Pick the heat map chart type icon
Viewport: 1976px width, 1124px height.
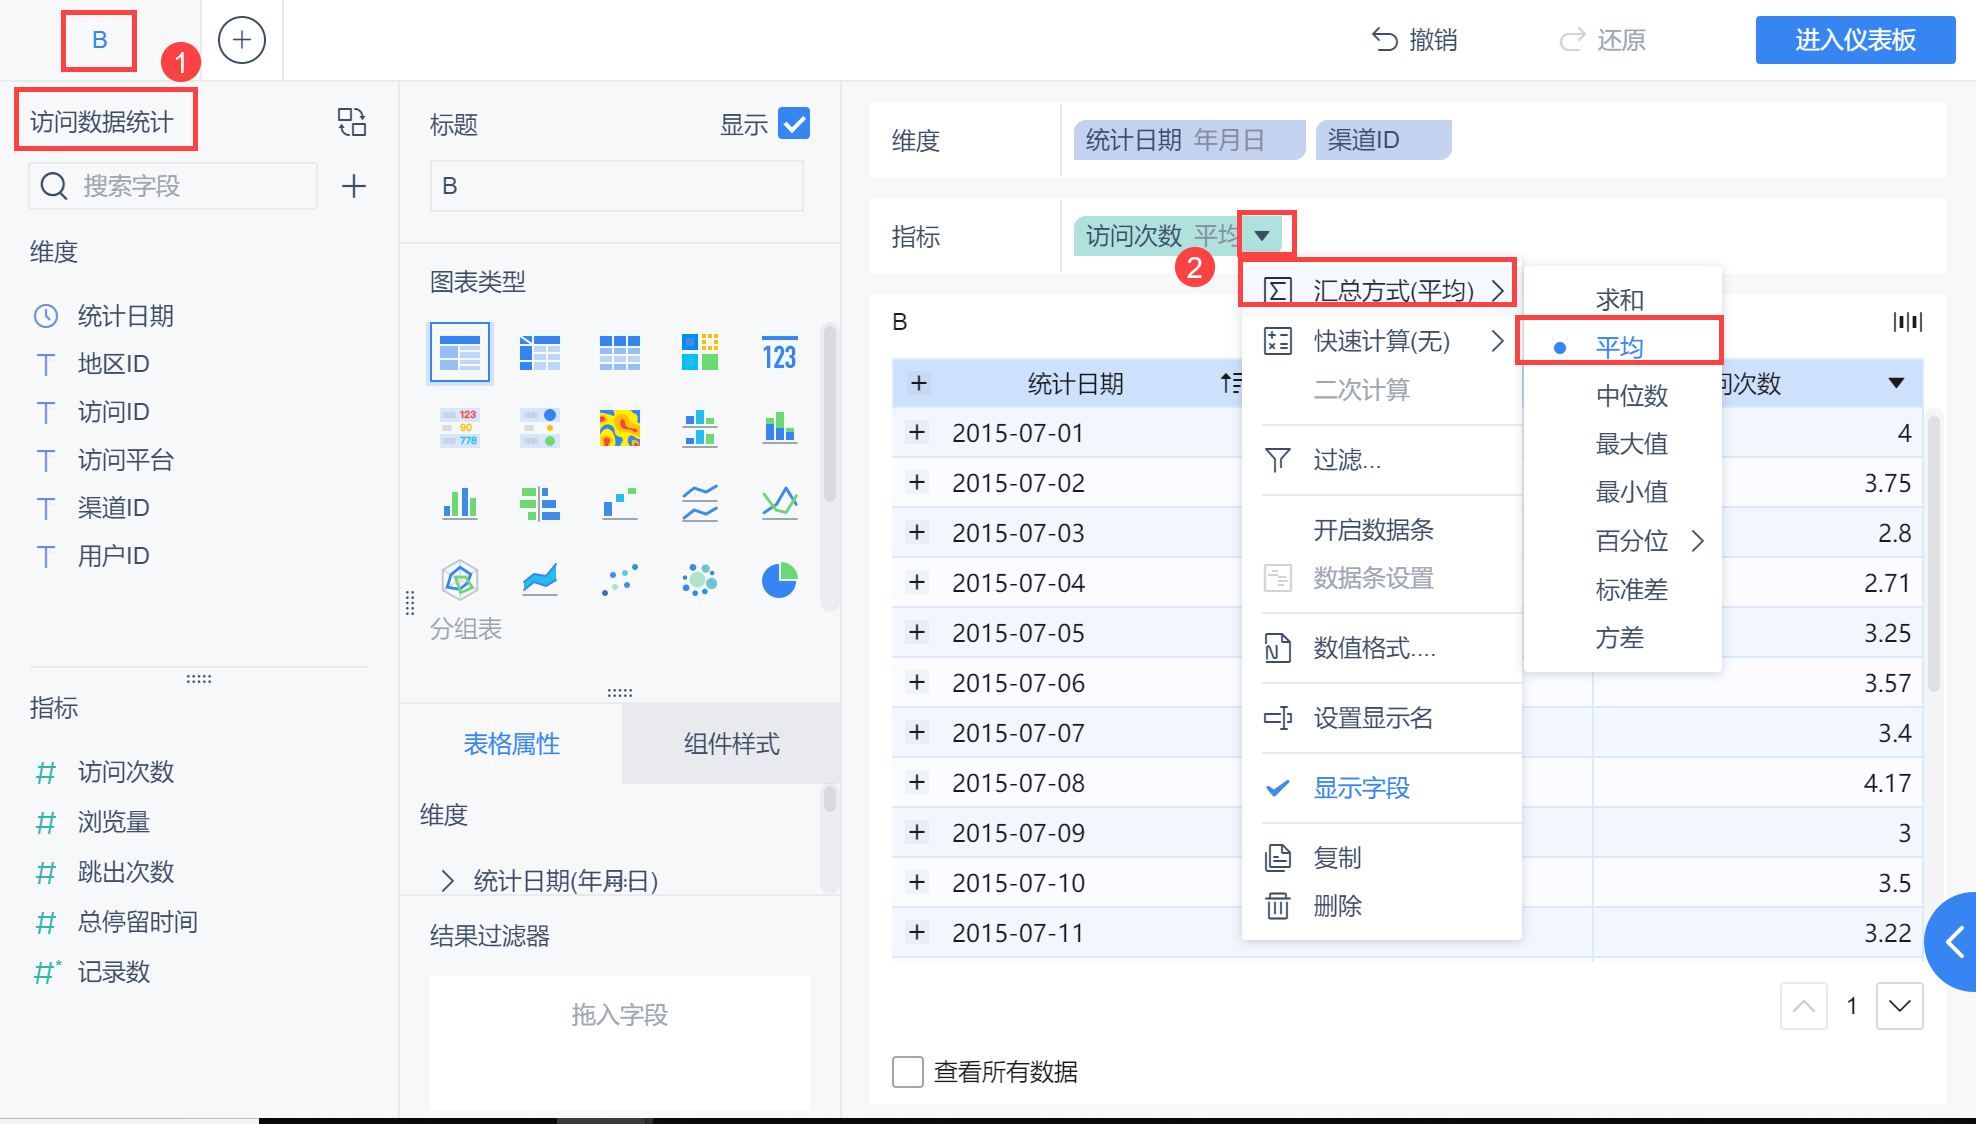(x=619, y=428)
